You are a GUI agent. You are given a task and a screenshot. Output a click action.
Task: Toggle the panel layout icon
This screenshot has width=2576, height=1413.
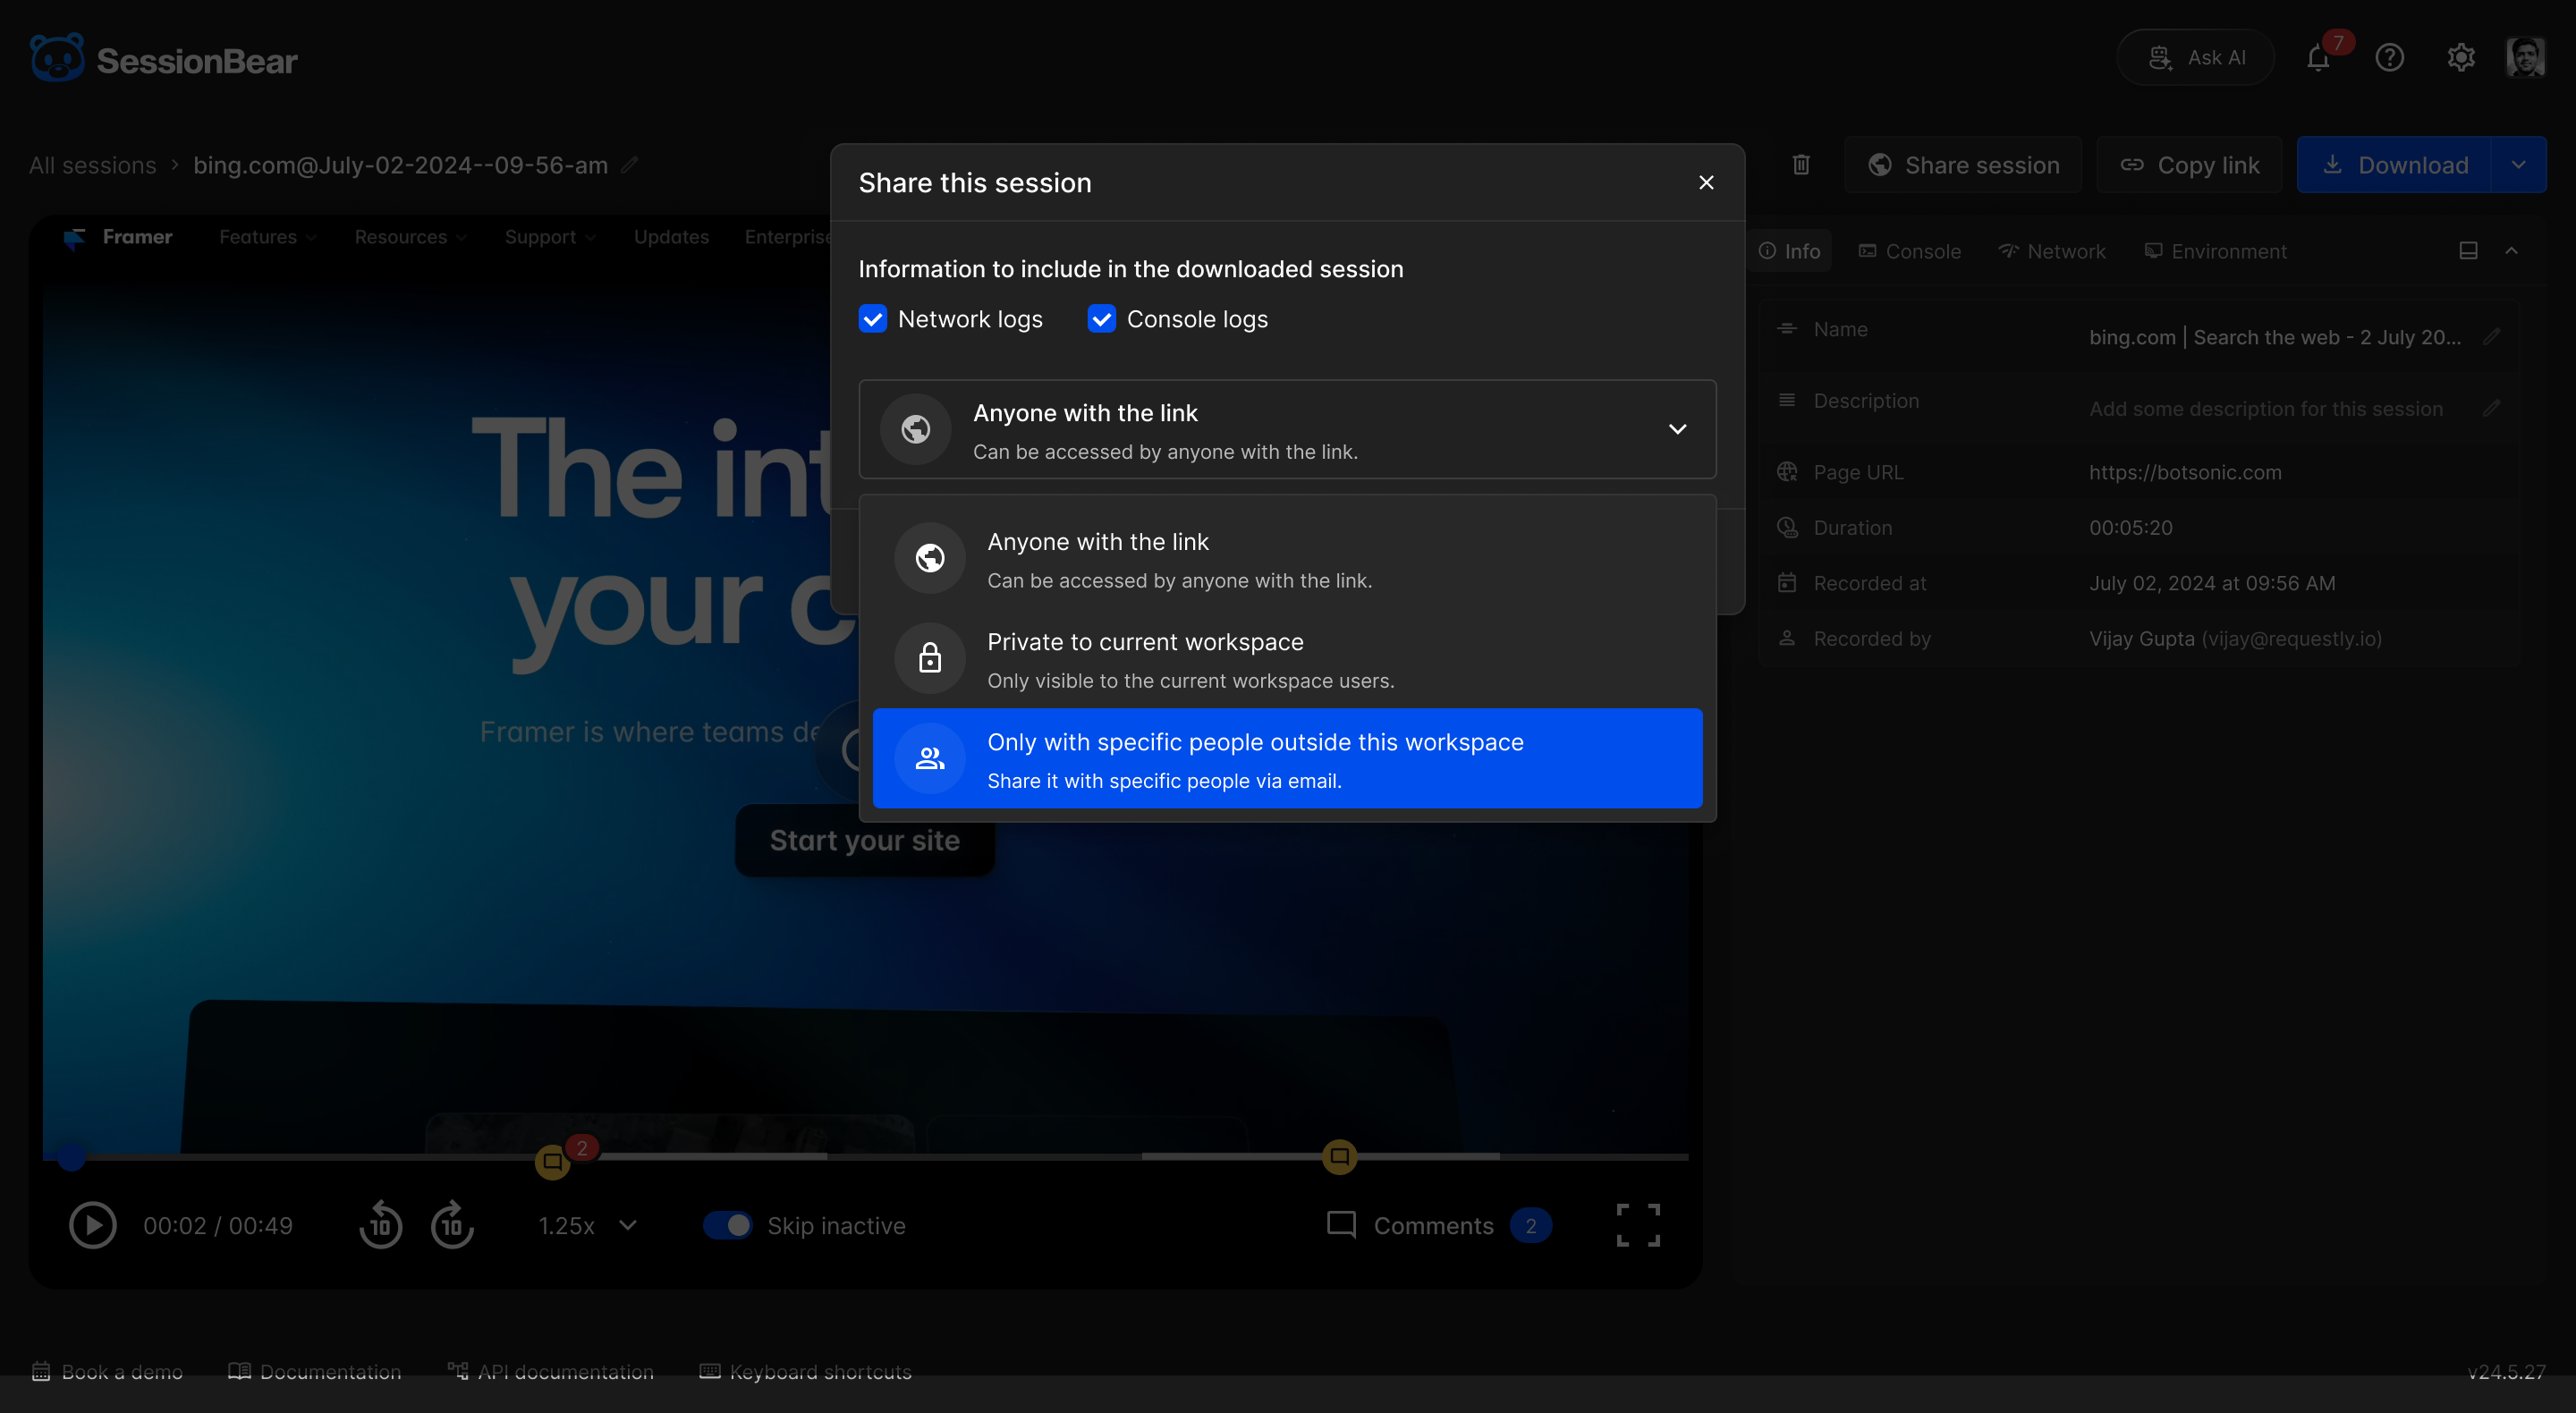[x=2468, y=251]
